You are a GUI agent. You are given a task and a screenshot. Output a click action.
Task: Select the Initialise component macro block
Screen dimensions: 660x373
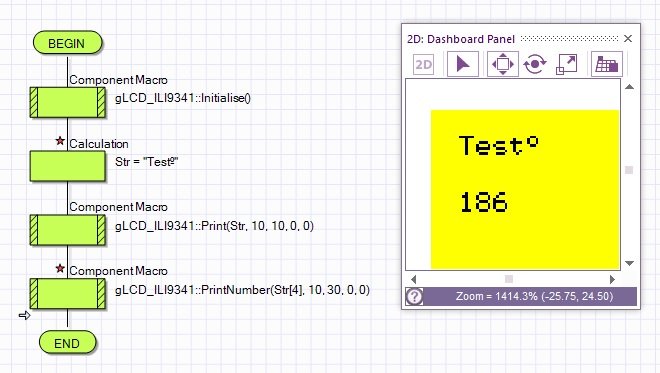[67, 102]
